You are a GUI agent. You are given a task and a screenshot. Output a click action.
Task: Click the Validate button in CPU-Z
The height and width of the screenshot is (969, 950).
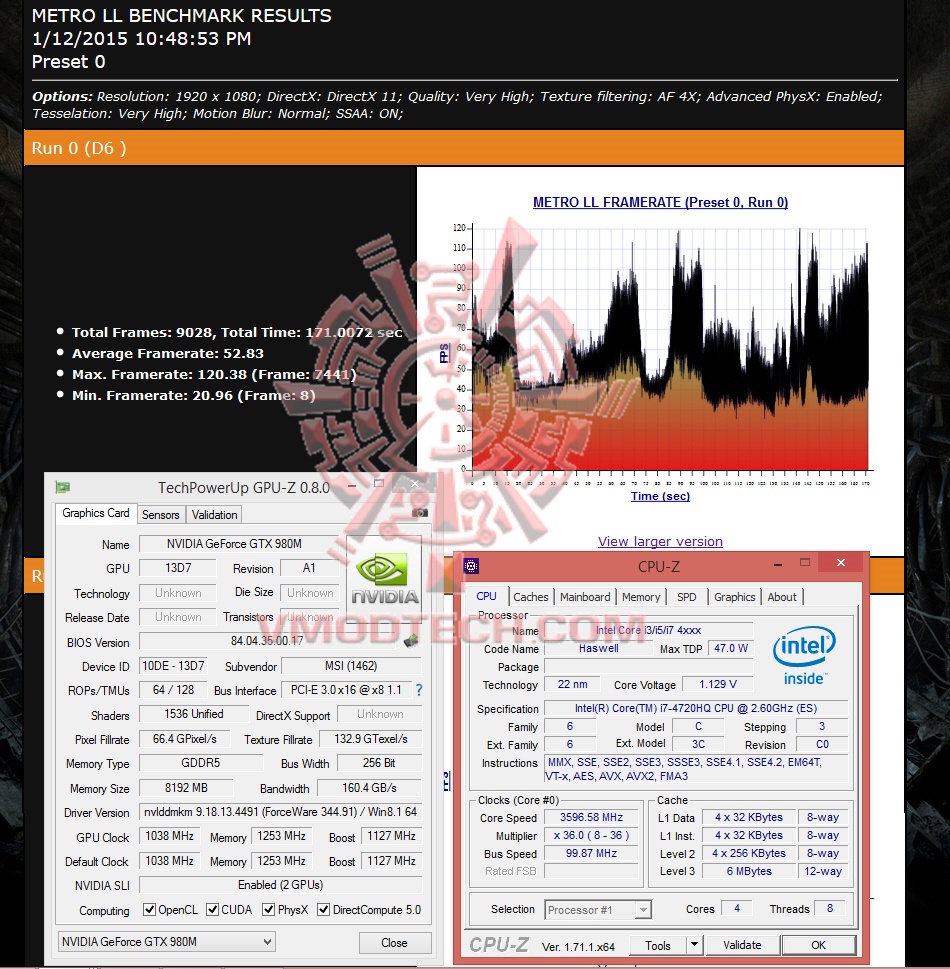click(x=742, y=945)
